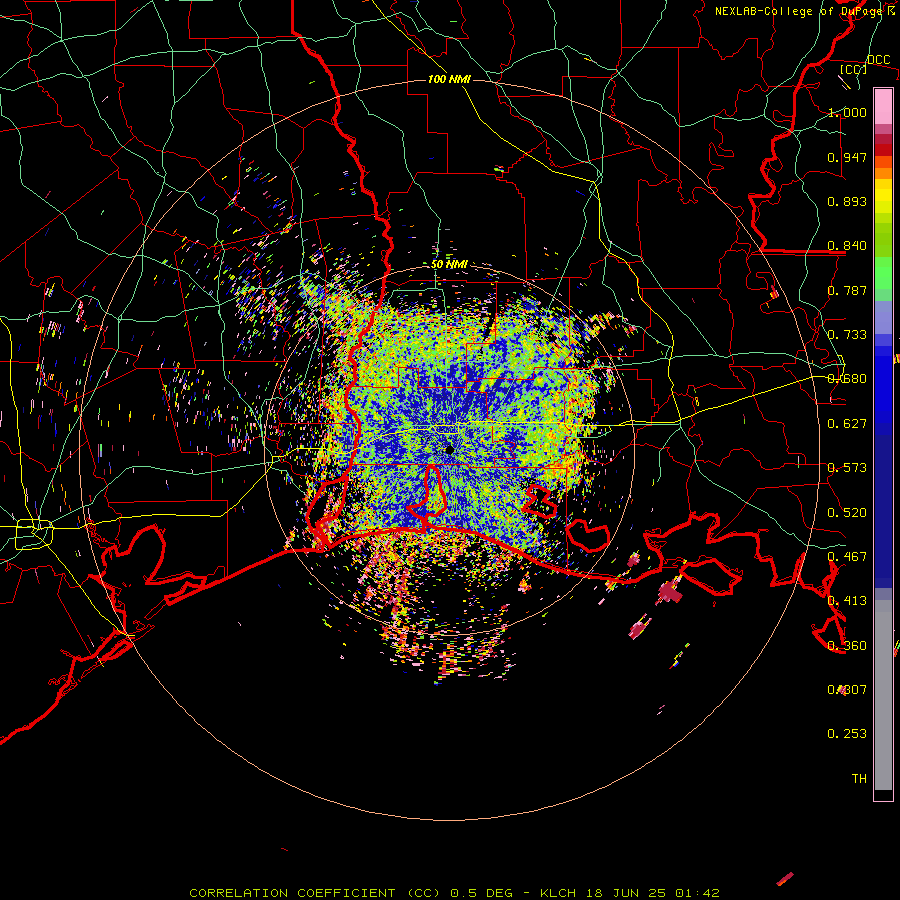
Task: Click the 0.253 value on the color scale
Action: [x=847, y=734]
